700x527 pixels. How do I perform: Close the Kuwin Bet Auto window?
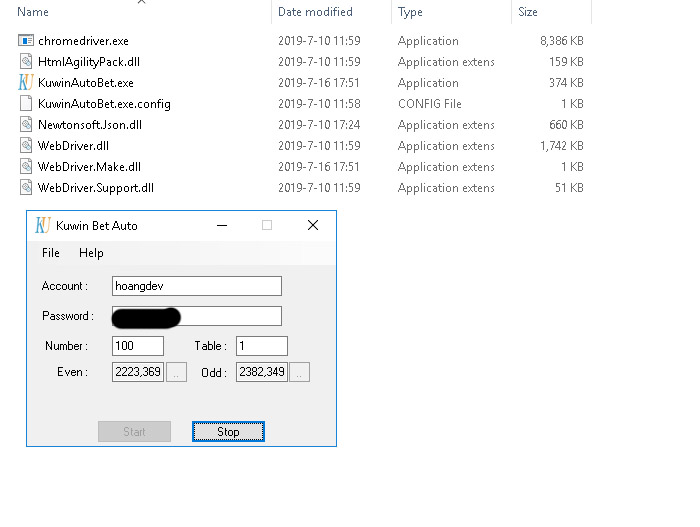click(x=313, y=225)
